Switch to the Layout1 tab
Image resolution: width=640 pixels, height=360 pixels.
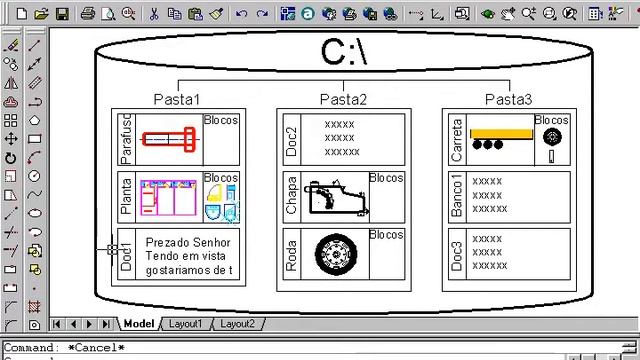coord(186,324)
